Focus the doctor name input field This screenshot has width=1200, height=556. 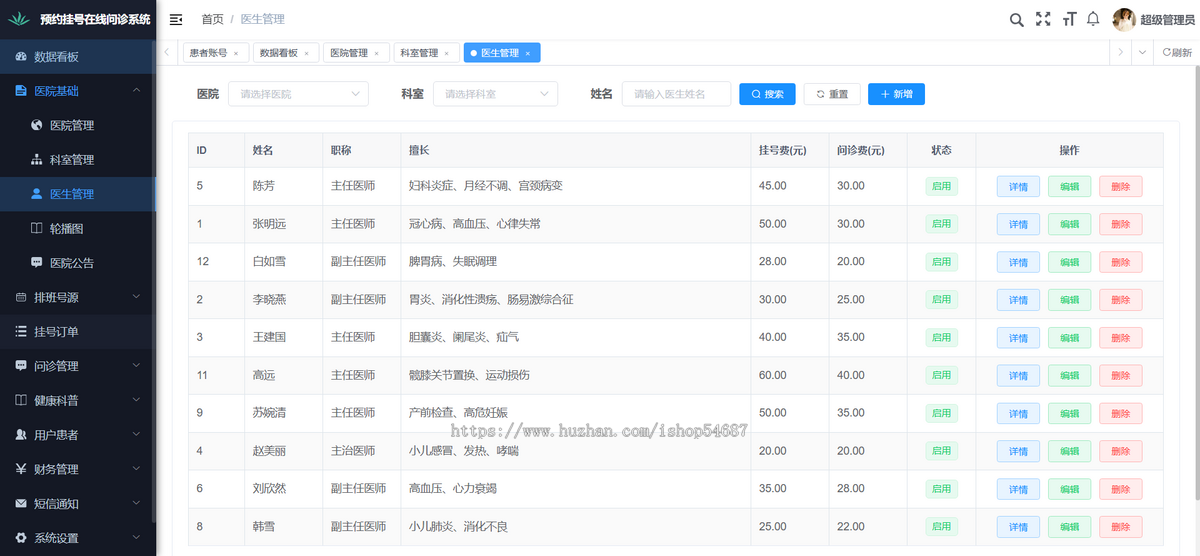(676, 94)
